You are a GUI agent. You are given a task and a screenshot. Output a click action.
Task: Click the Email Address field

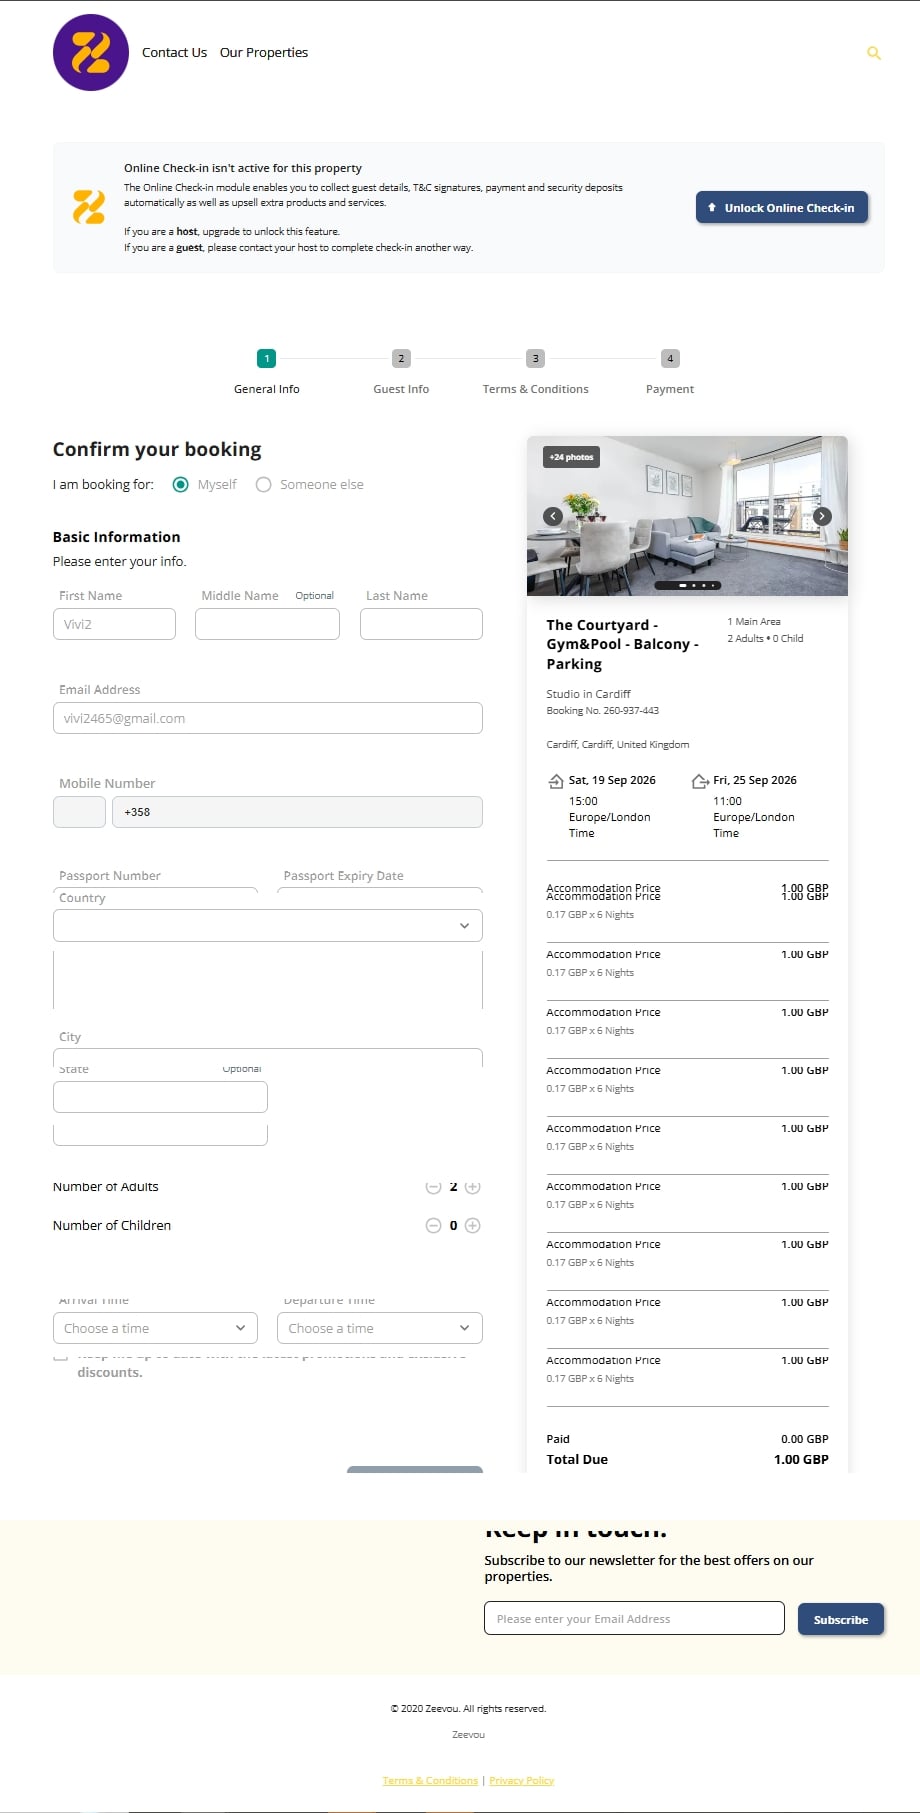[x=268, y=718]
